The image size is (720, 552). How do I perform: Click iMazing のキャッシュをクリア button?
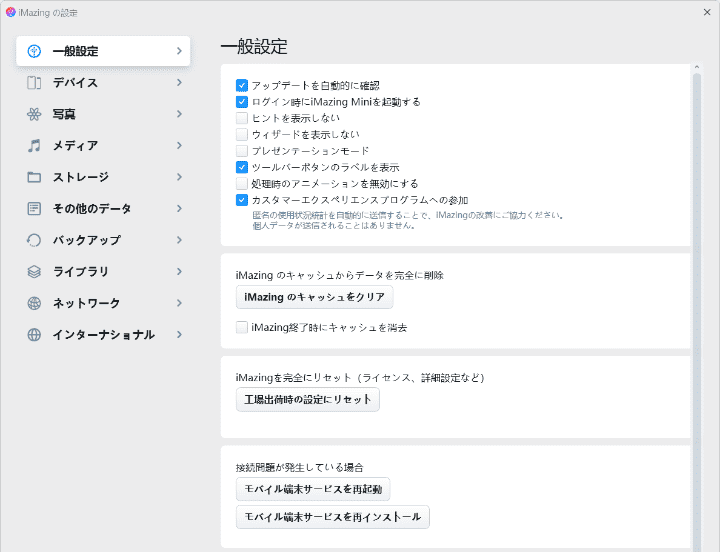[315, 297]
